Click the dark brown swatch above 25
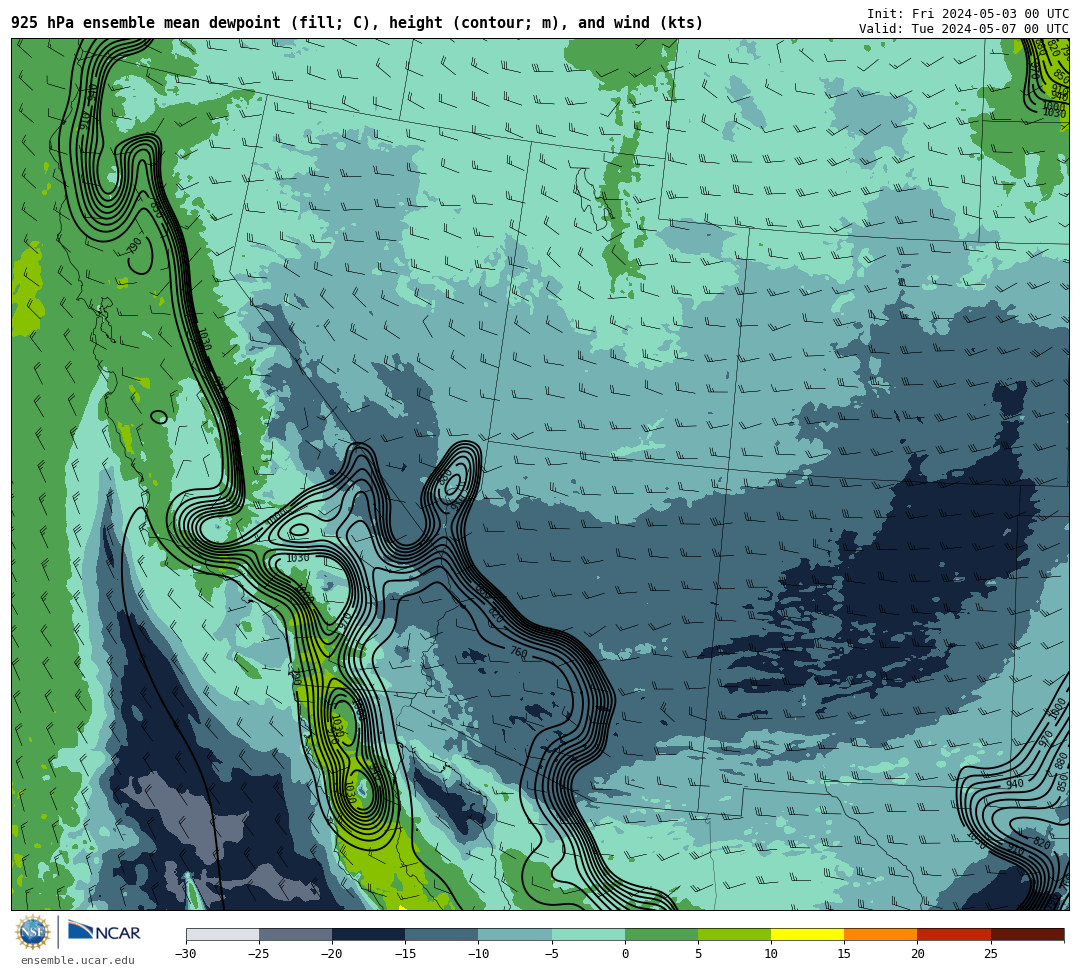Screen dimensions: 1080x973 1027,934
